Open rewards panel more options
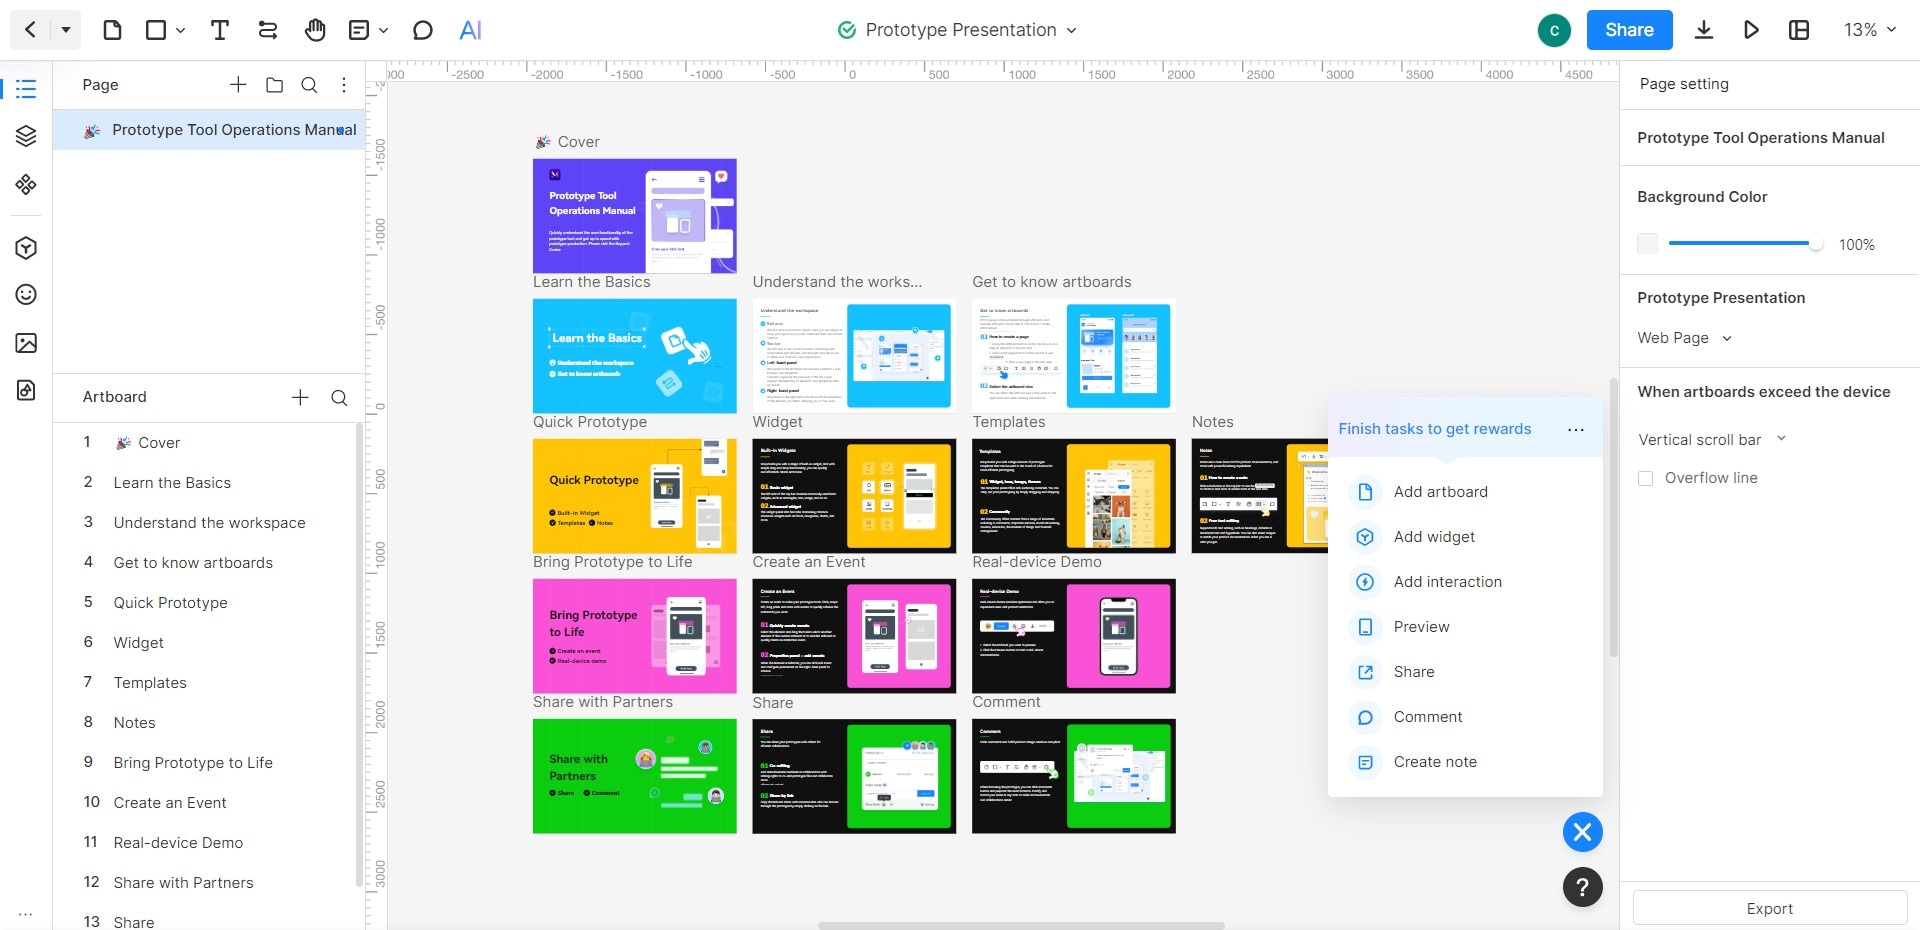This screenshot has height=930, width=1920. 1576,429
